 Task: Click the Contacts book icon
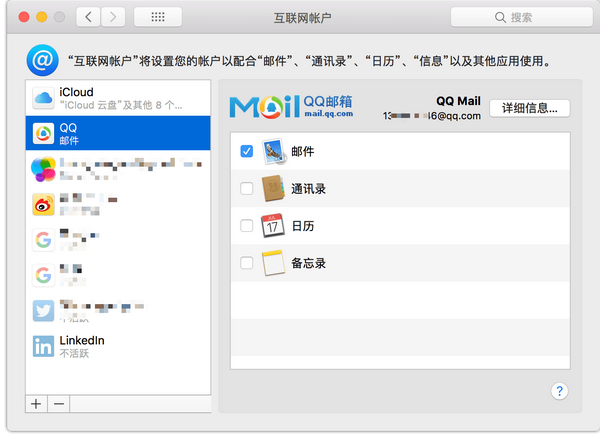(x=273, y=188)
